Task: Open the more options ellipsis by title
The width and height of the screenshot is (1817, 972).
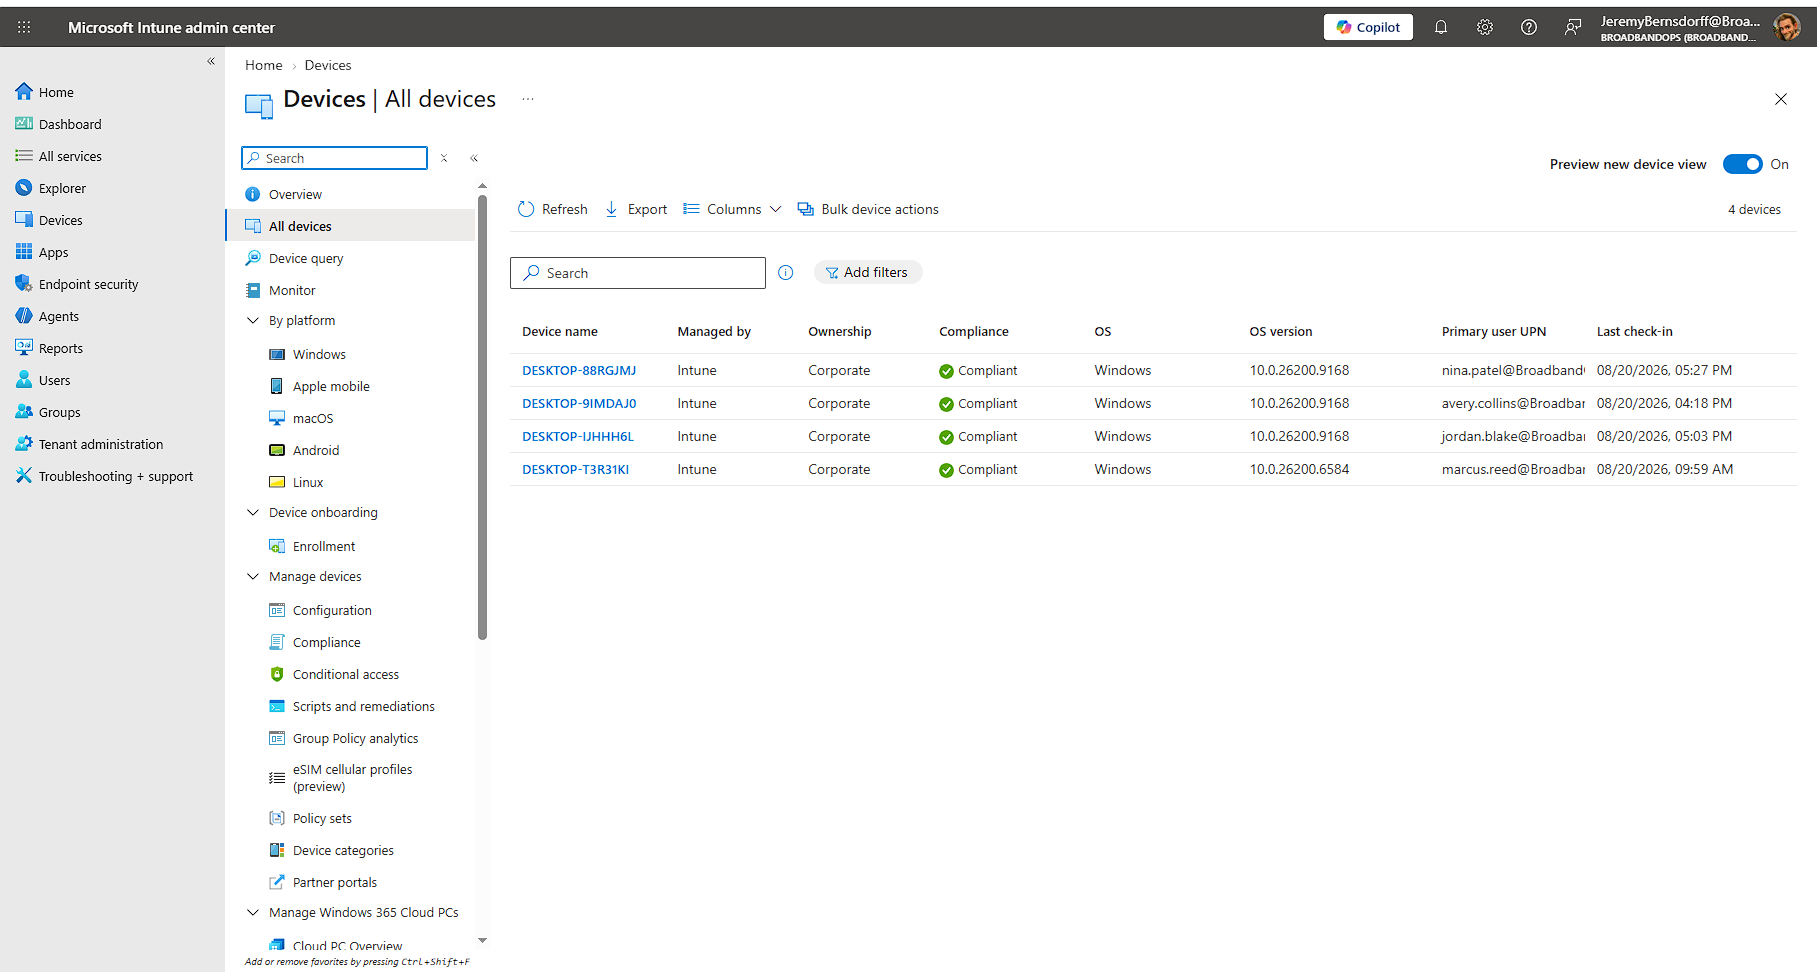Action: 528,99
